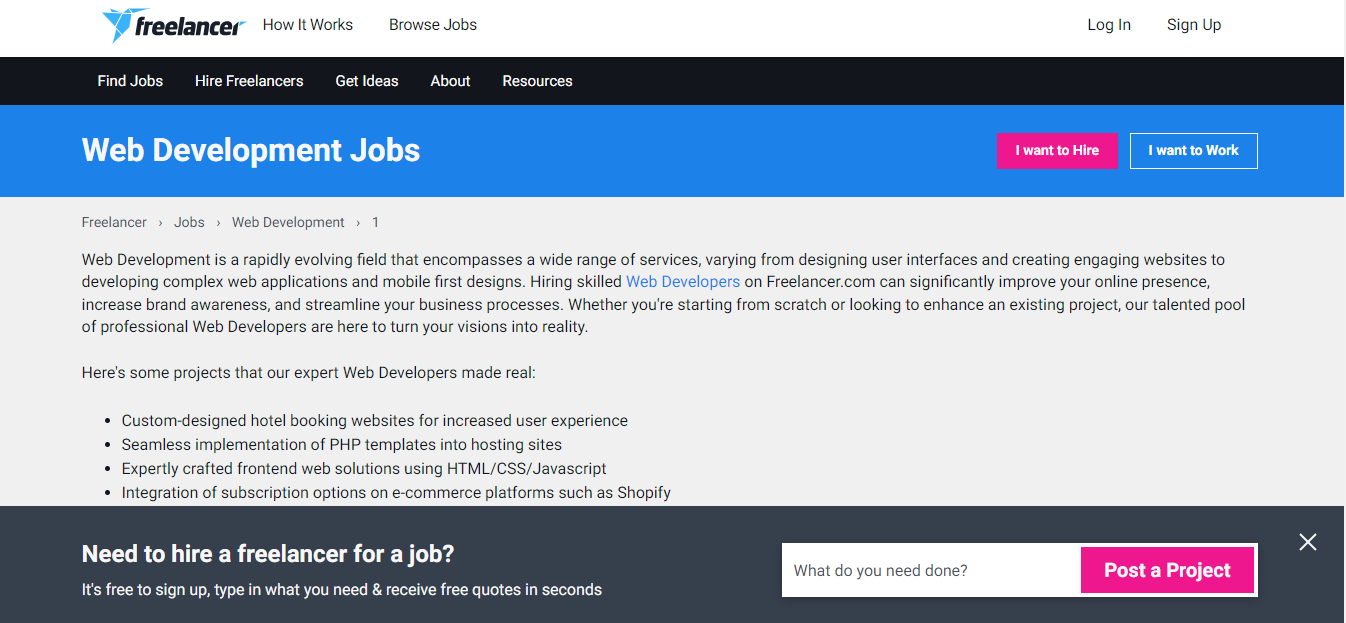
Task: Click the Shopify subscription bullet text
Action: coord(396,493)
